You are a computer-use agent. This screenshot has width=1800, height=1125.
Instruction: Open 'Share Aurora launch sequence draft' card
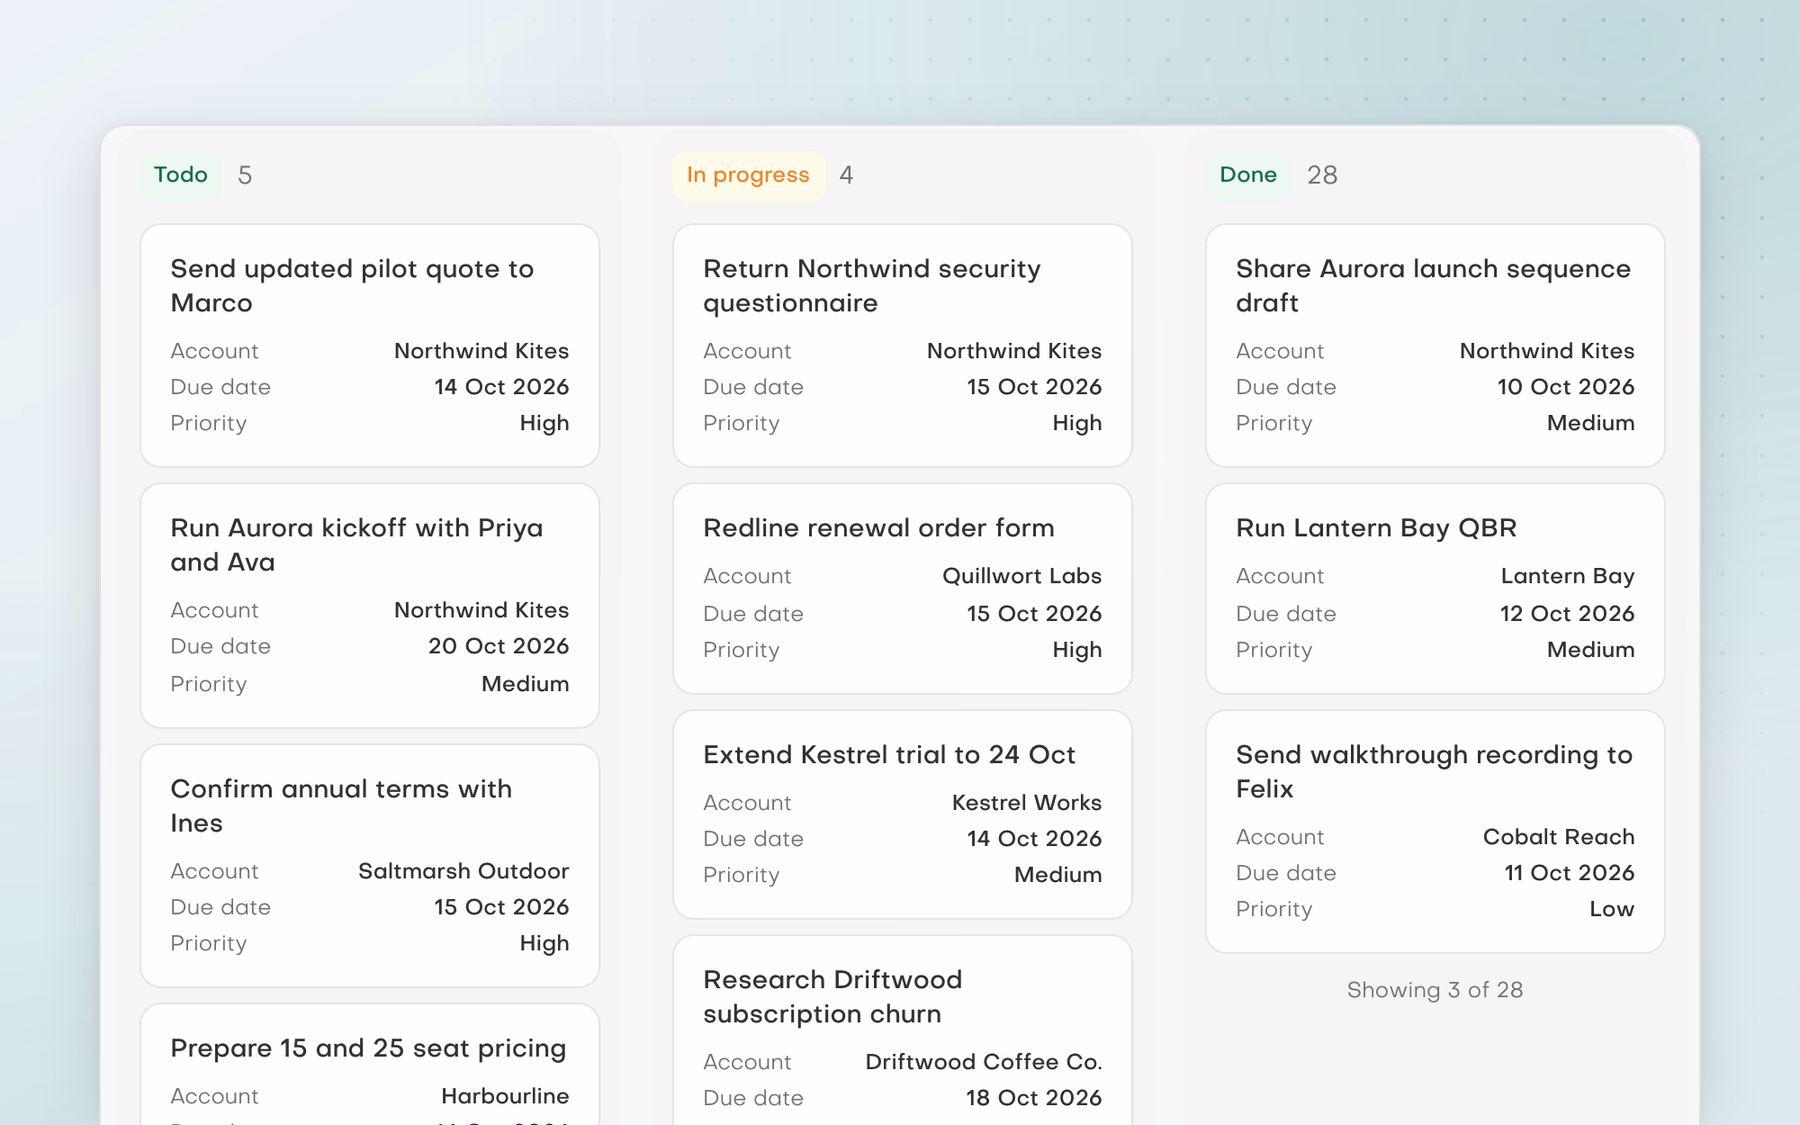(x=1435, y=345)
